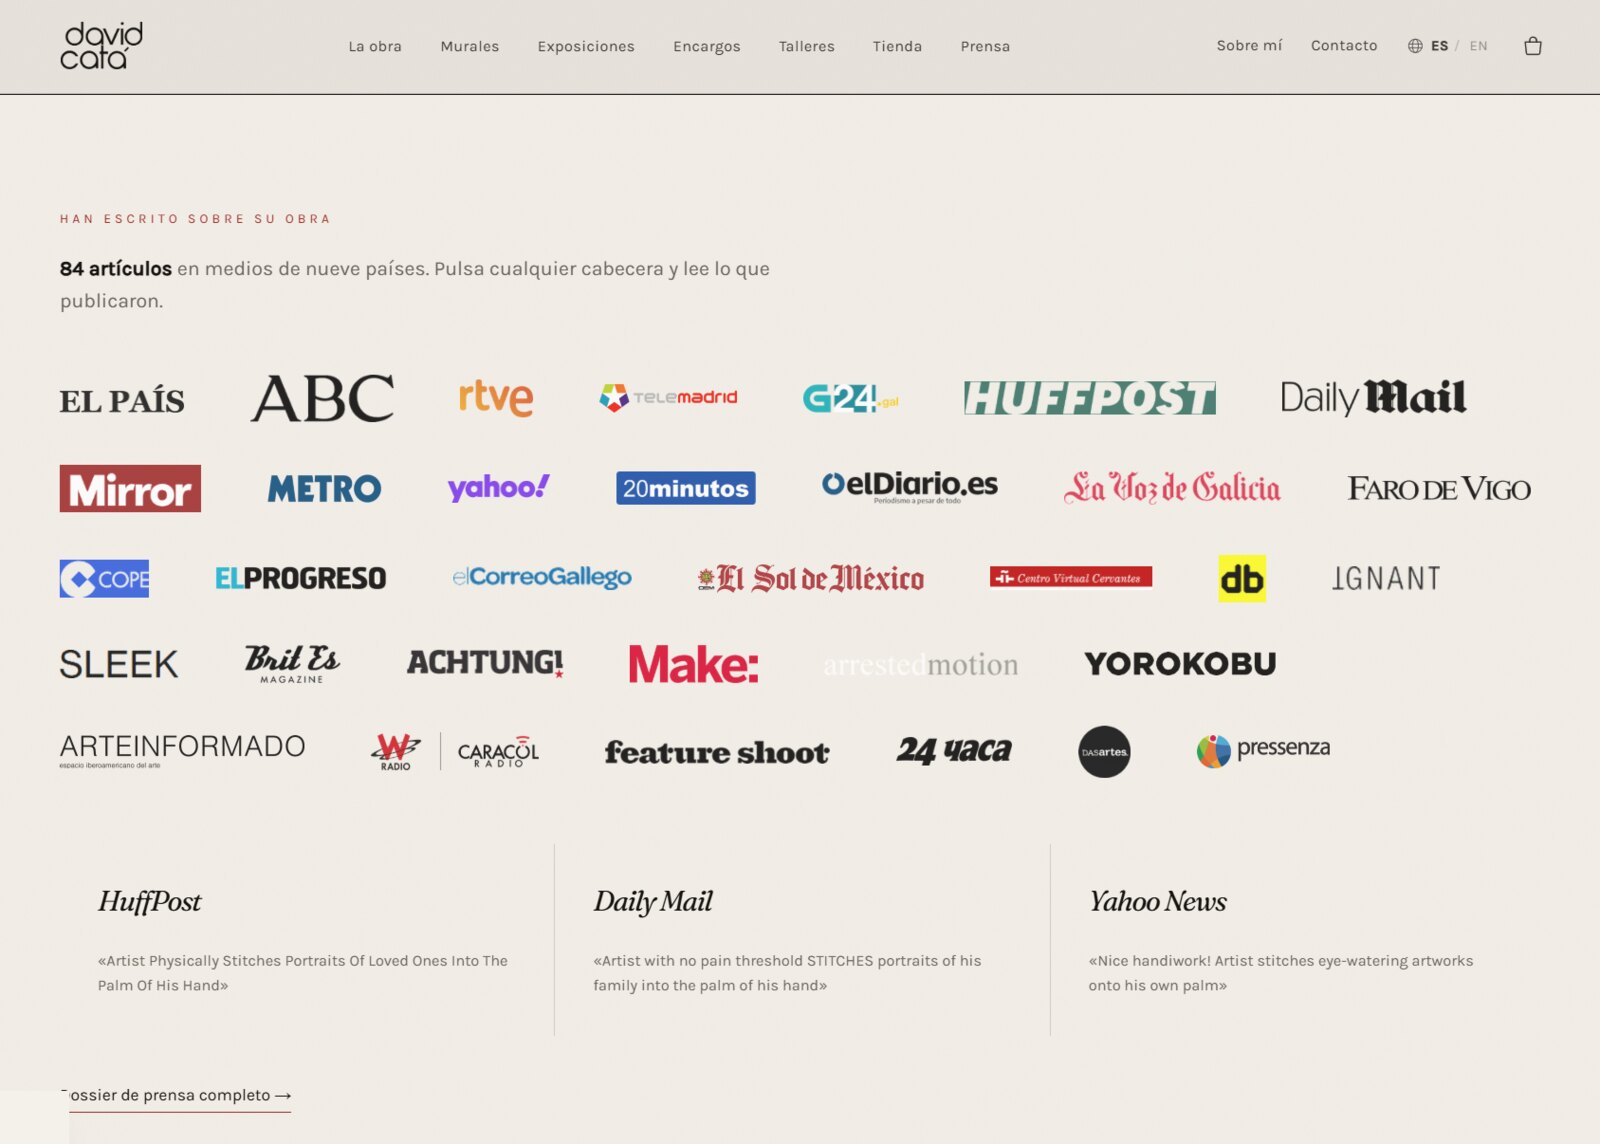Select the Daily Mail logo

1373,397
